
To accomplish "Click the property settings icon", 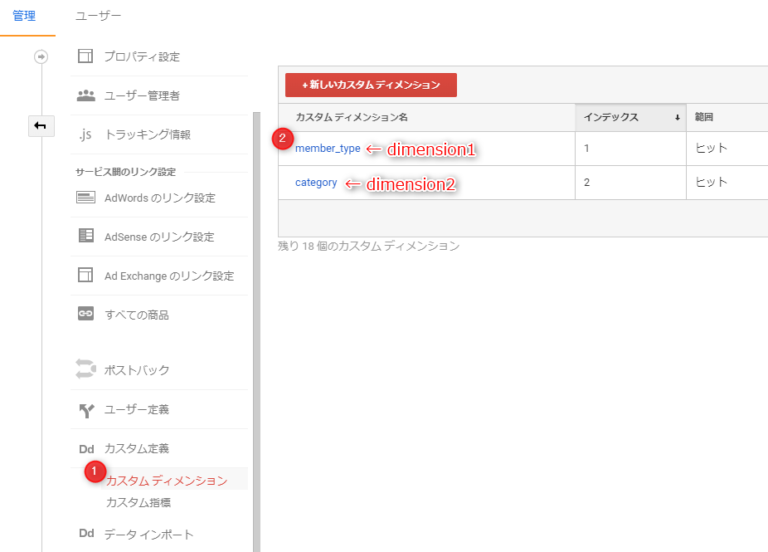I will (86, 56).
